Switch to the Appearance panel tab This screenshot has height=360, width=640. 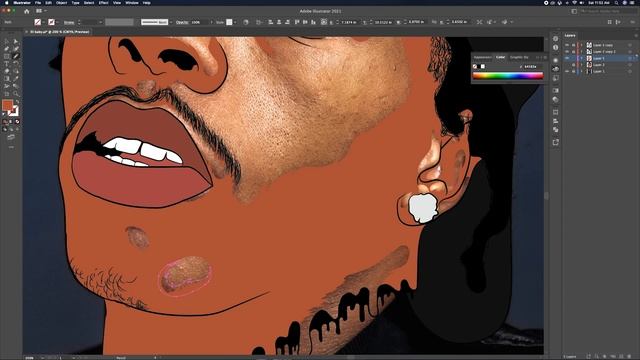click(483, 57)
